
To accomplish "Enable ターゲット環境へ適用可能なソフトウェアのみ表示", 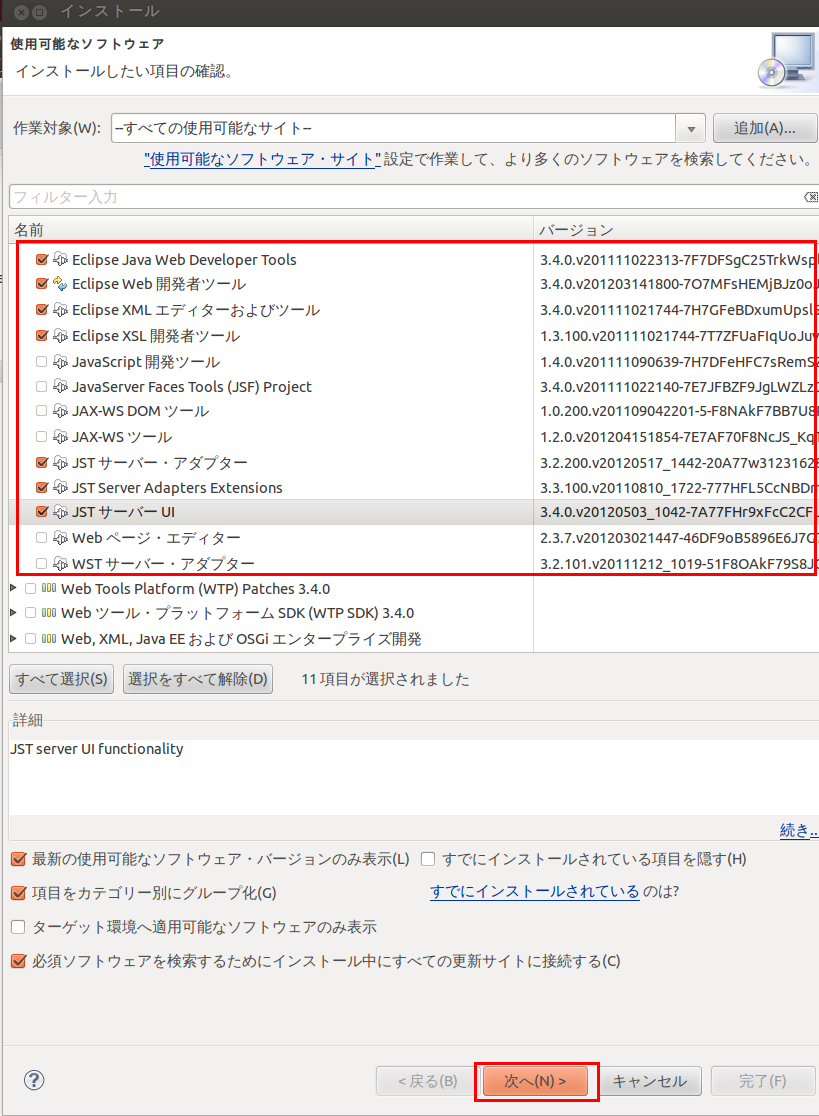I will 19,927.
